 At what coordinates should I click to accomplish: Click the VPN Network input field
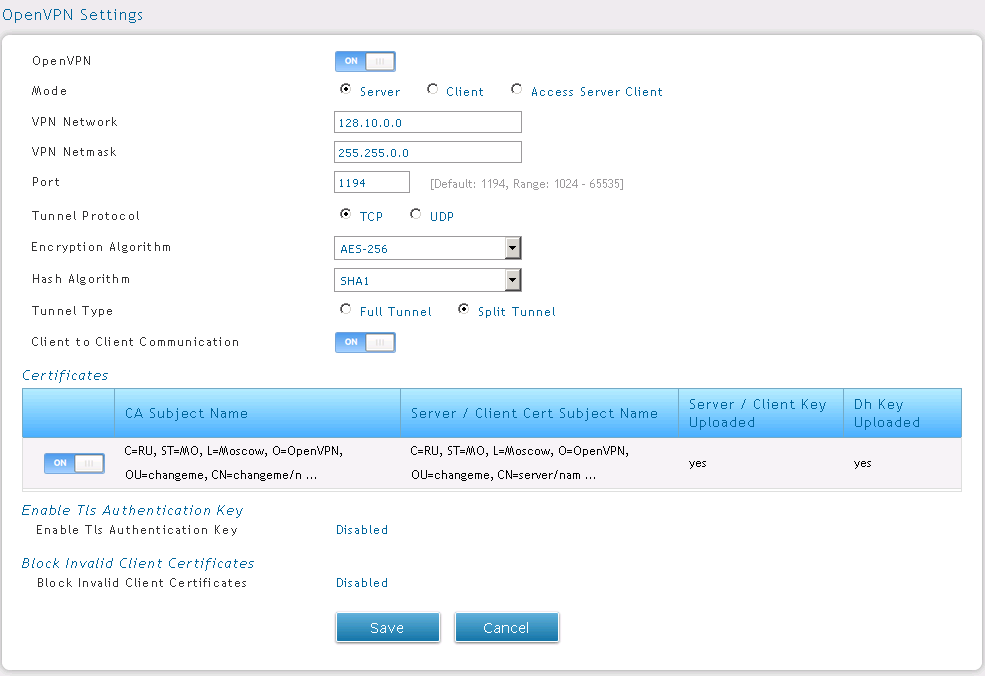pos(428,122)
